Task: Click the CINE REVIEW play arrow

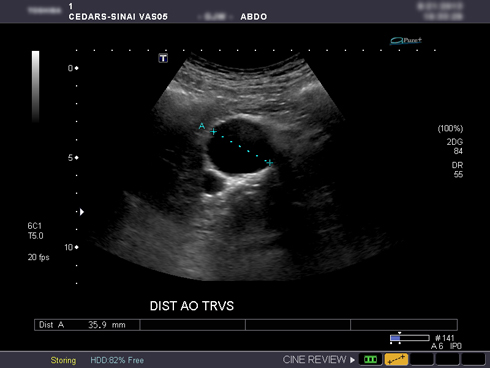Action: (352, 360)
